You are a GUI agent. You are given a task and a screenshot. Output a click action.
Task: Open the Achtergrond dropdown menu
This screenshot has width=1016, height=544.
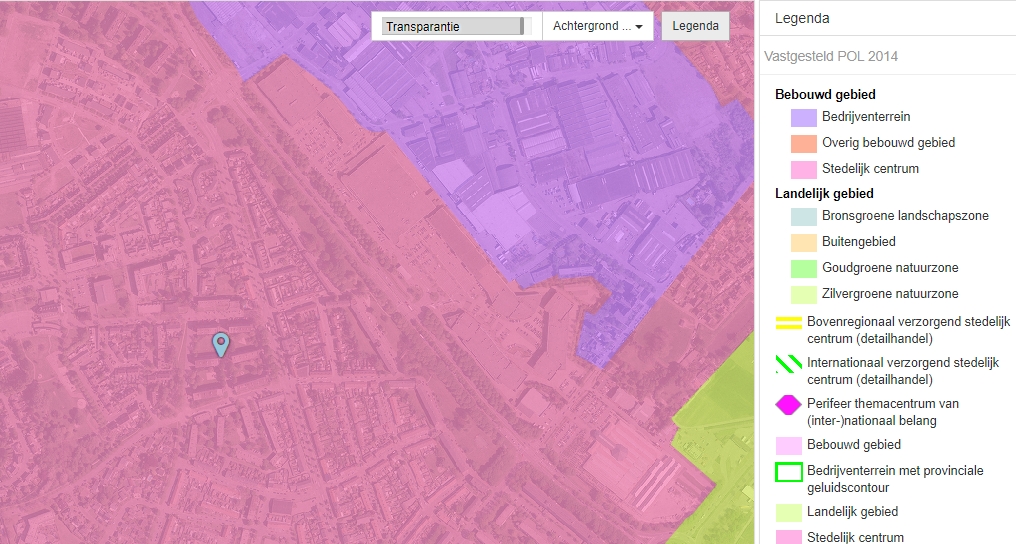(x=597, y=27)
